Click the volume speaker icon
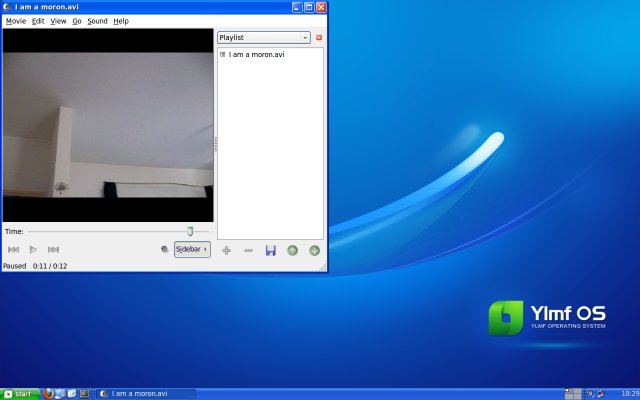Image resolution: width=640 pixels, height=400 pixels. click(164, 249)
